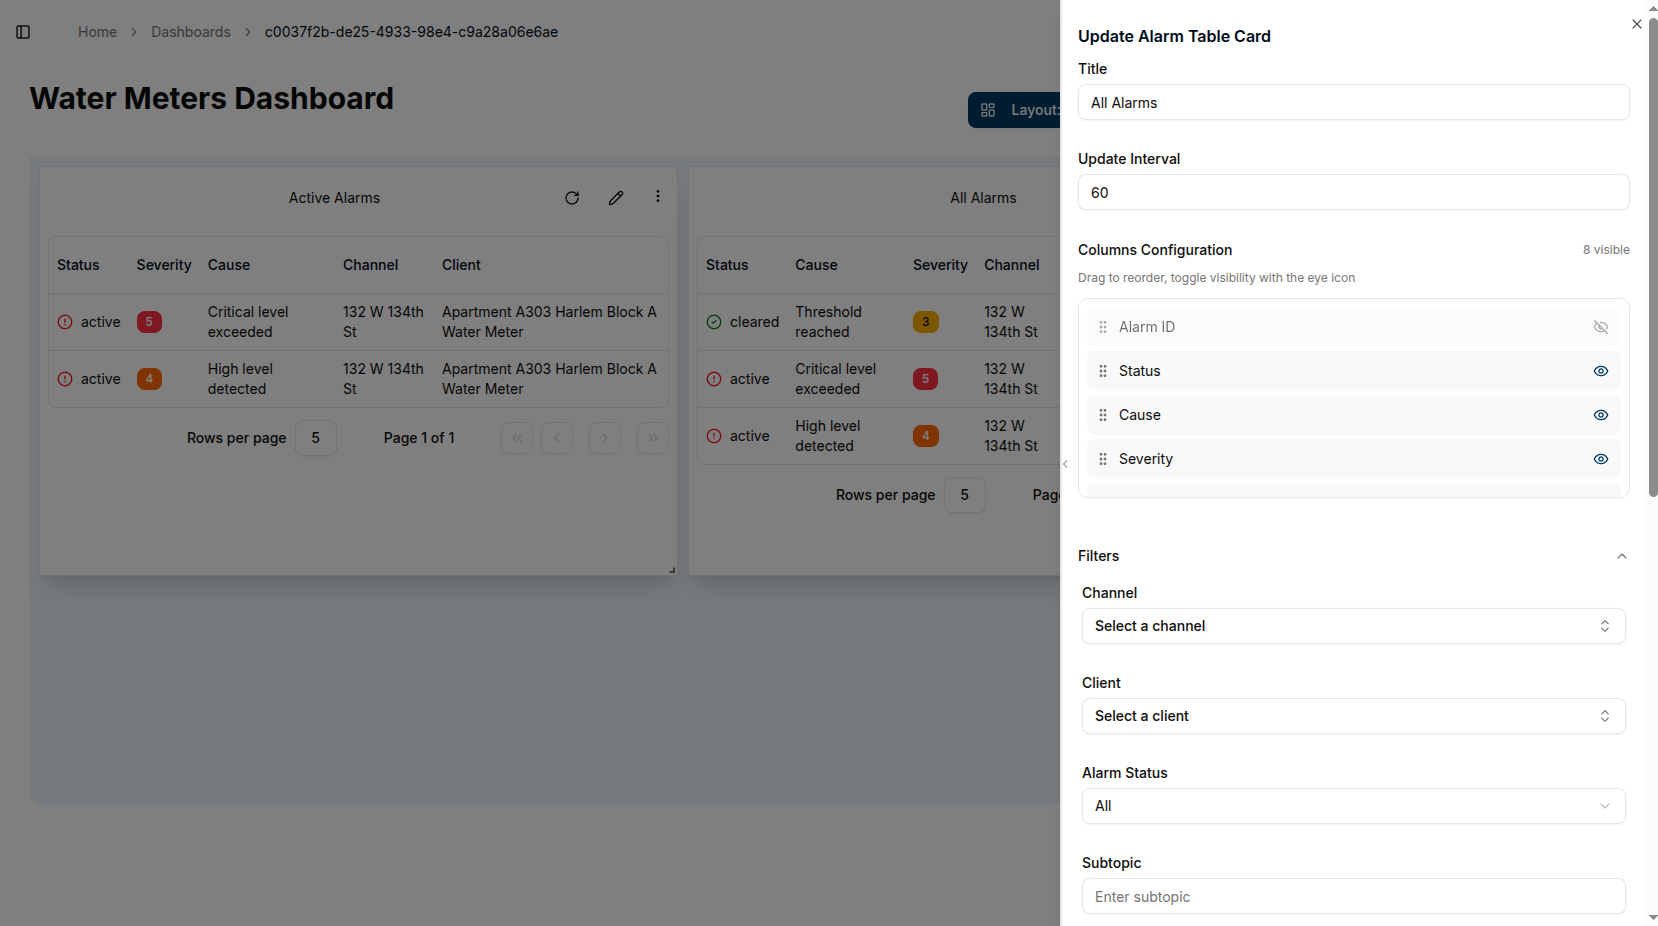Click the drag handle for Status column
This screenshot has height=926, width=1658.
1103,371
